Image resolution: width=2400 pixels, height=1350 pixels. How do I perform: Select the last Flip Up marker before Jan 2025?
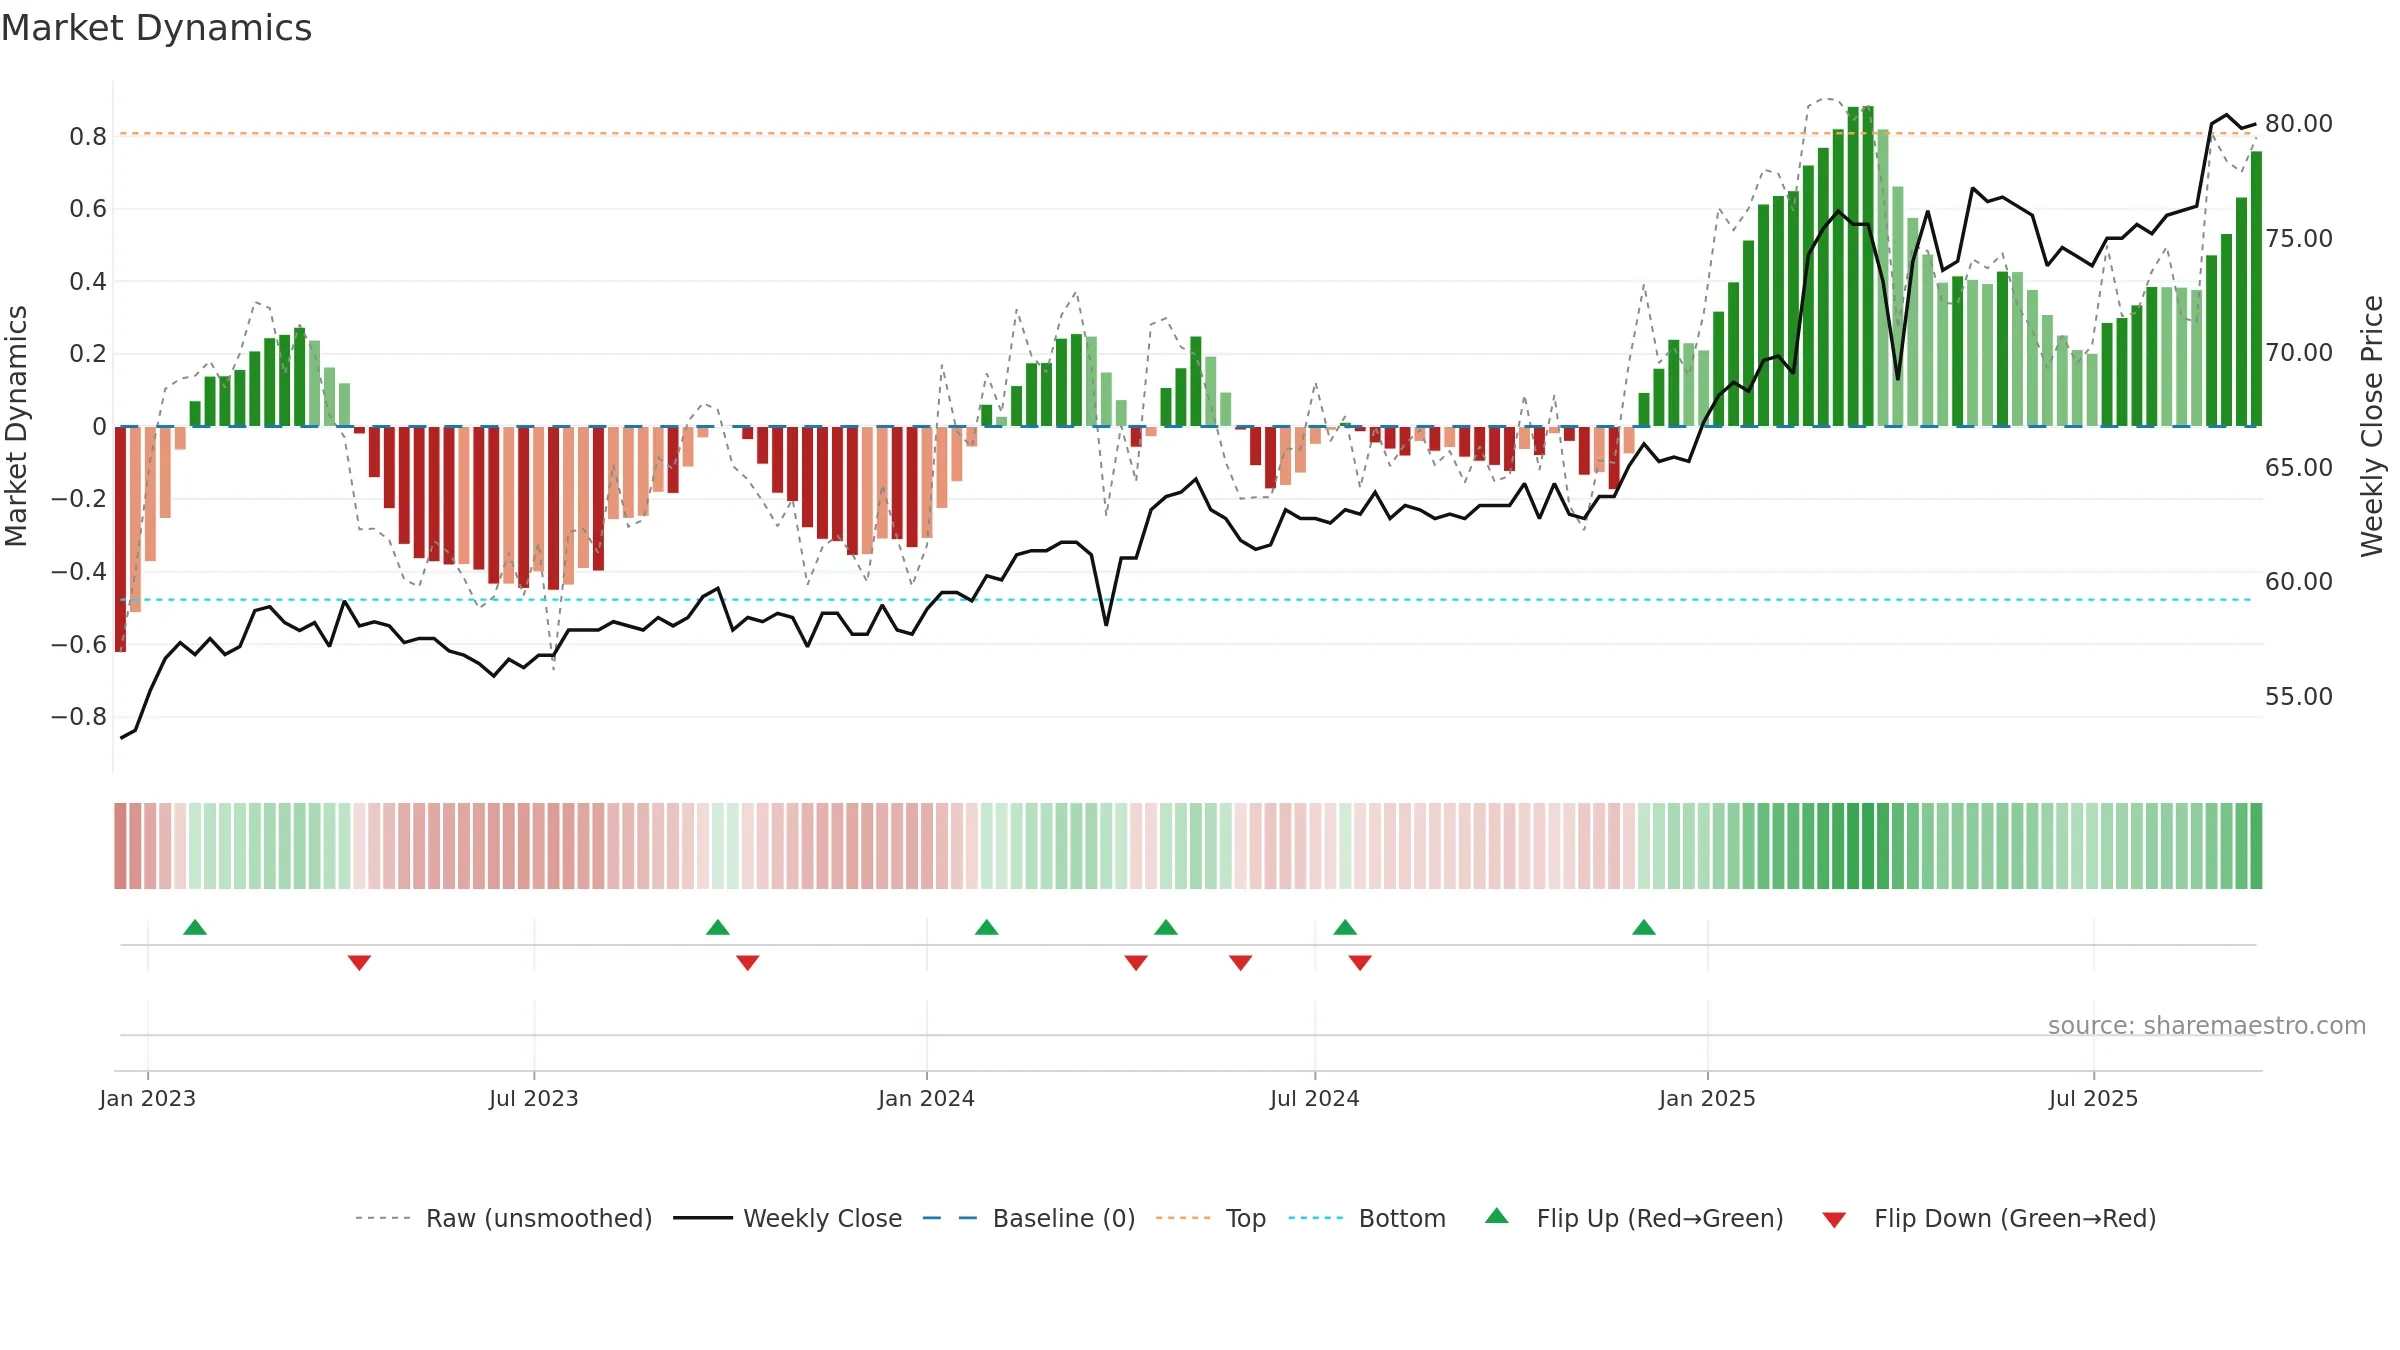pyautogui.click(x=1644, y=927)
